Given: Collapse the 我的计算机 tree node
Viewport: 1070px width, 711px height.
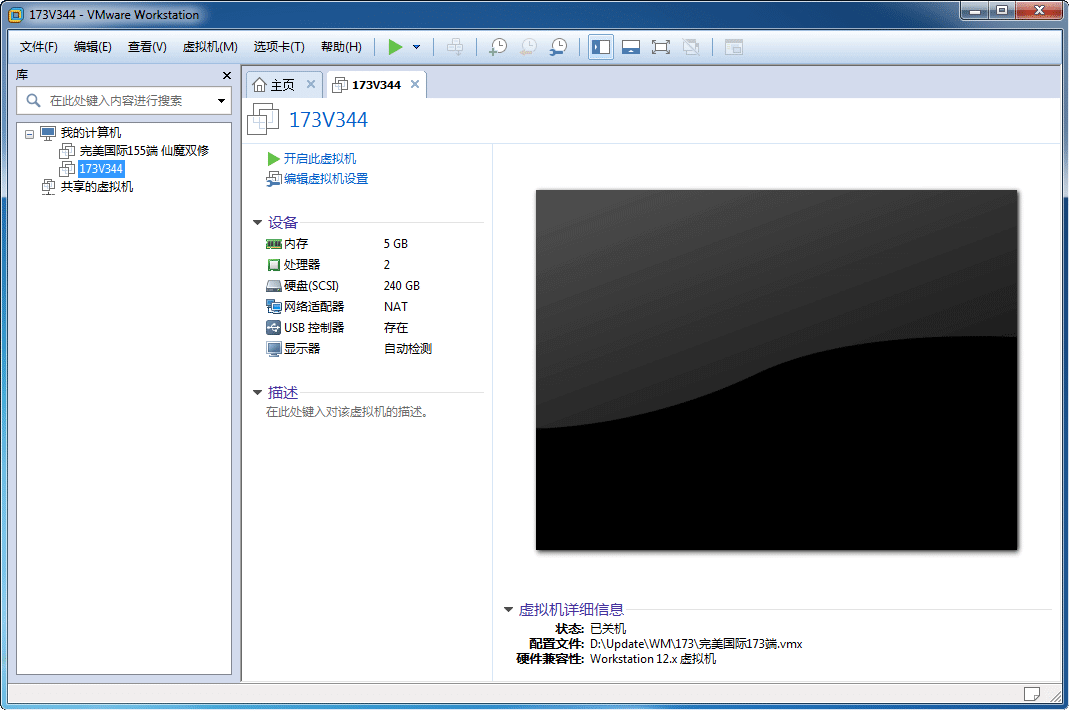Looking at the screenshot, I should pos(29,134).
